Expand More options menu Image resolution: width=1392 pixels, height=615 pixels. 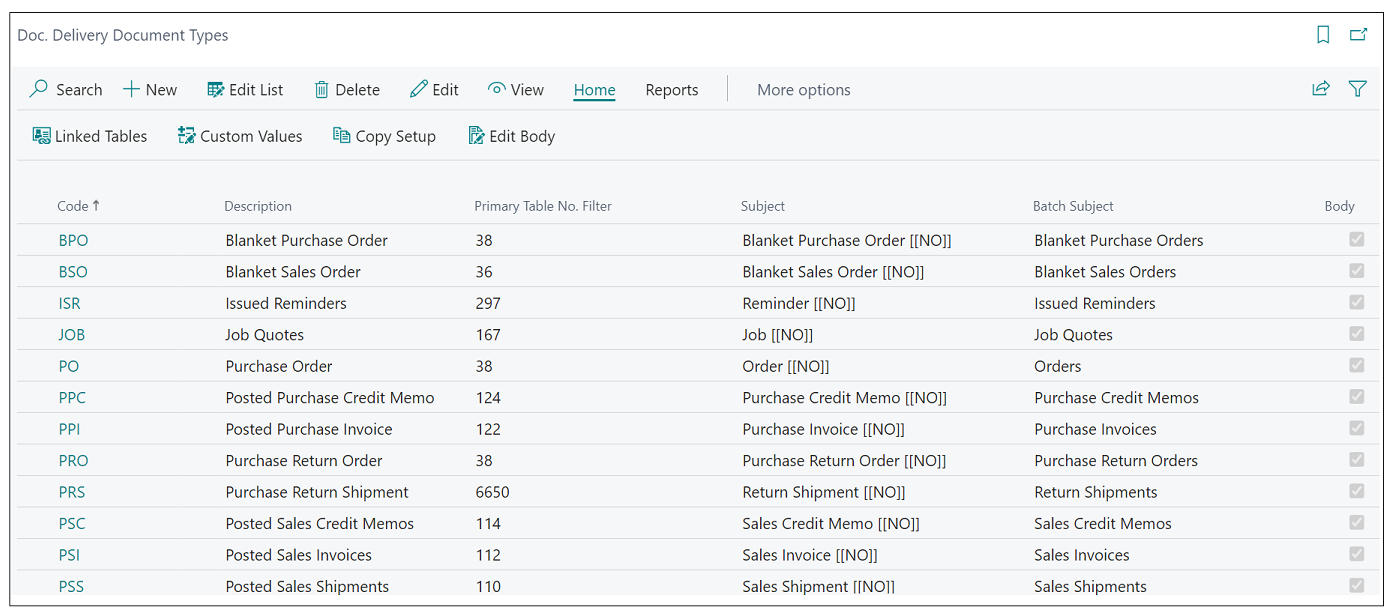tap(803, 89)
